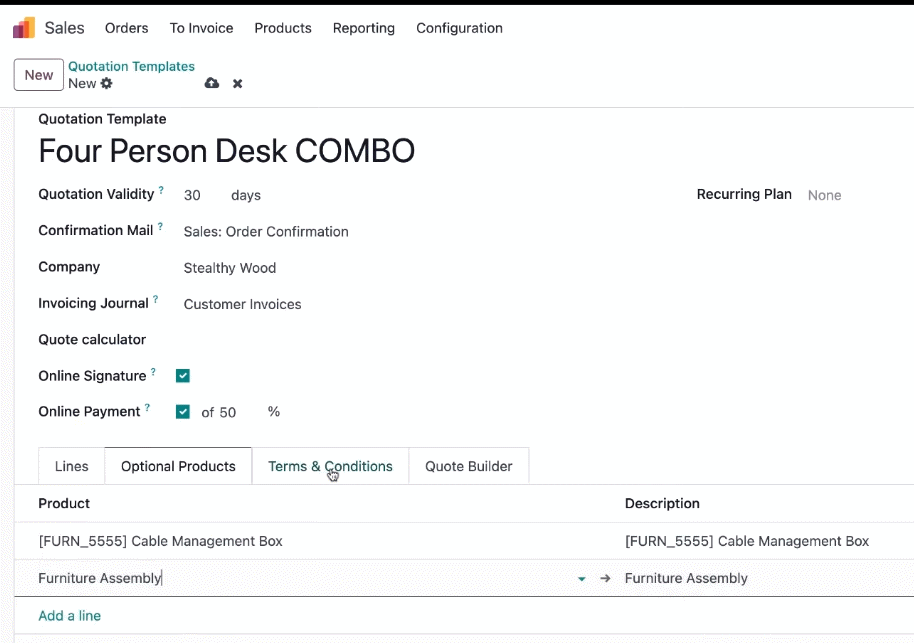This screenshot has width=914, height=643.
Task: Click Add a line link
Action: pyautogui.click(x=69, y=616)
